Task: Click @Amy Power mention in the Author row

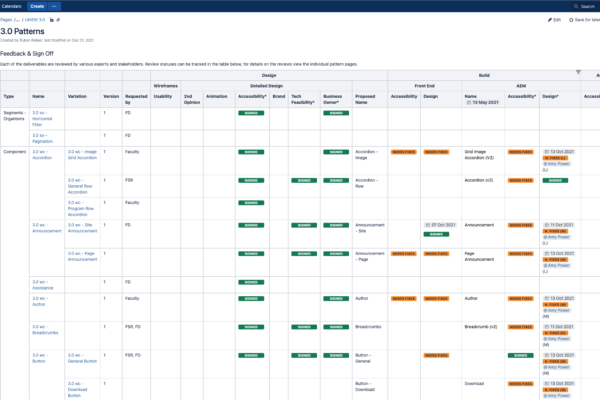Action: 556,310
